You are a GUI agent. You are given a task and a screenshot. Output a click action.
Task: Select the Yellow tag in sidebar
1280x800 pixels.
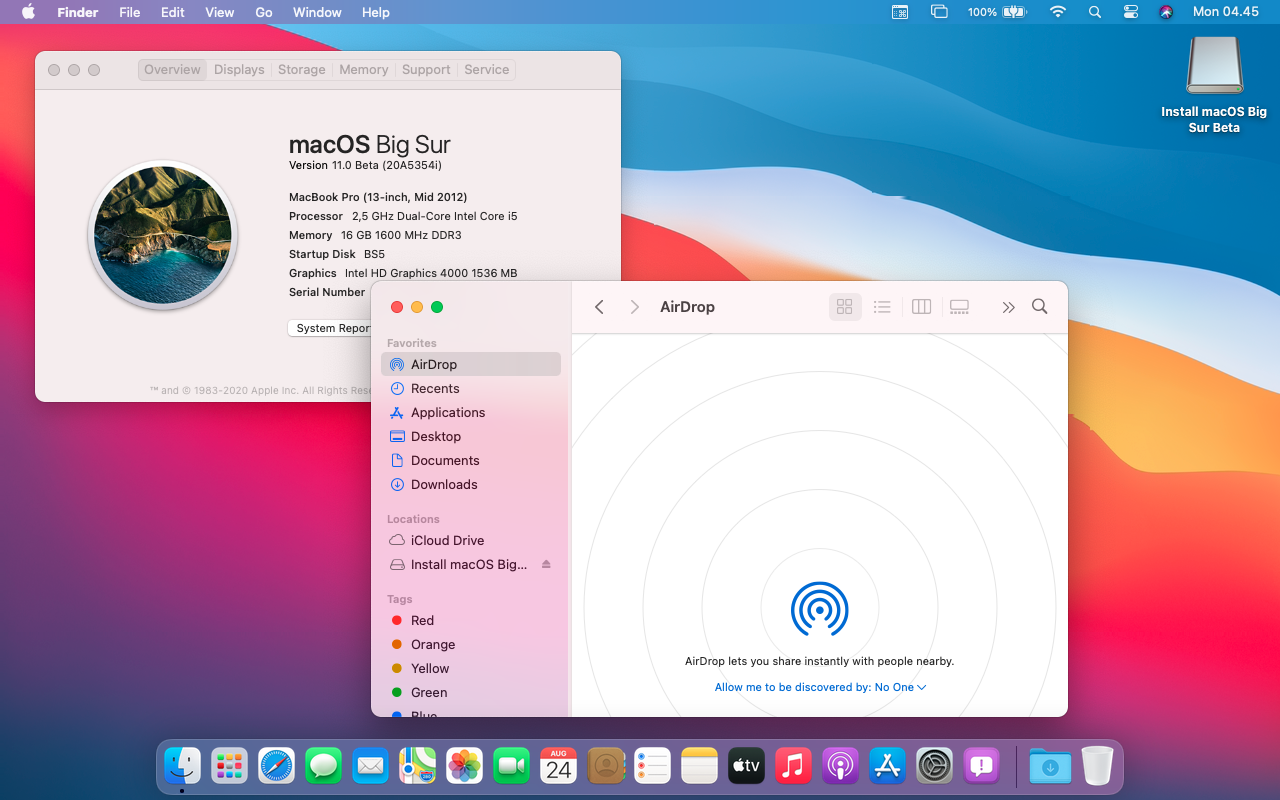tap(471, 668)
